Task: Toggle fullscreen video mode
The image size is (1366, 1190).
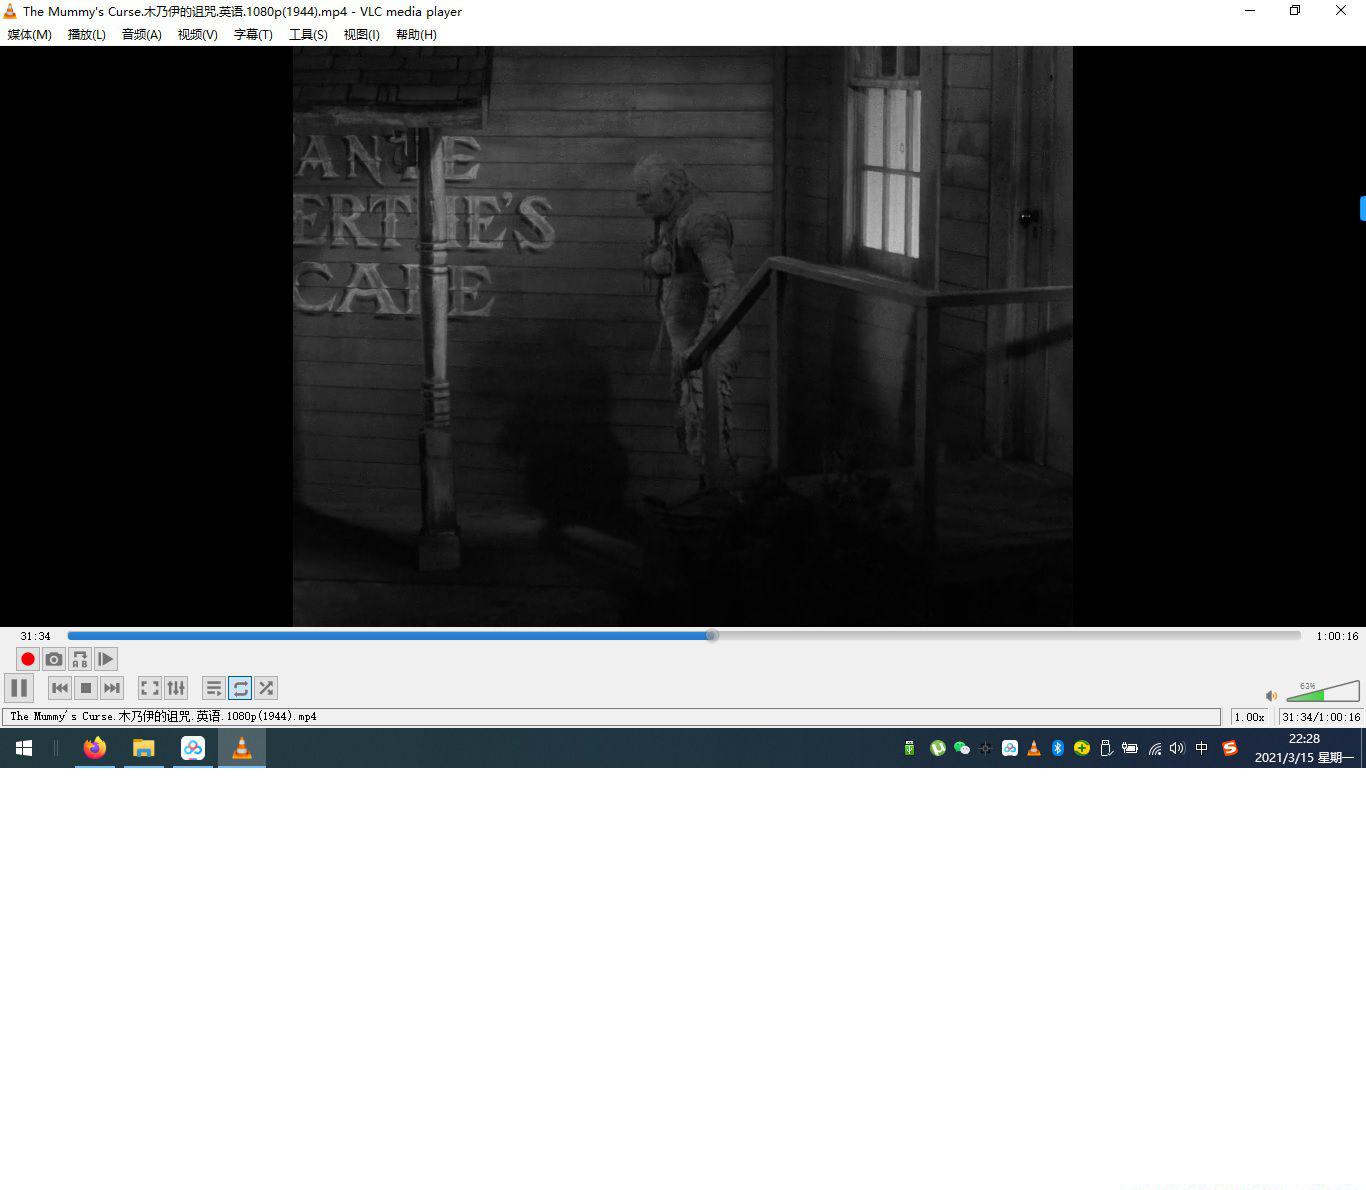Action: tap(150, 688)
